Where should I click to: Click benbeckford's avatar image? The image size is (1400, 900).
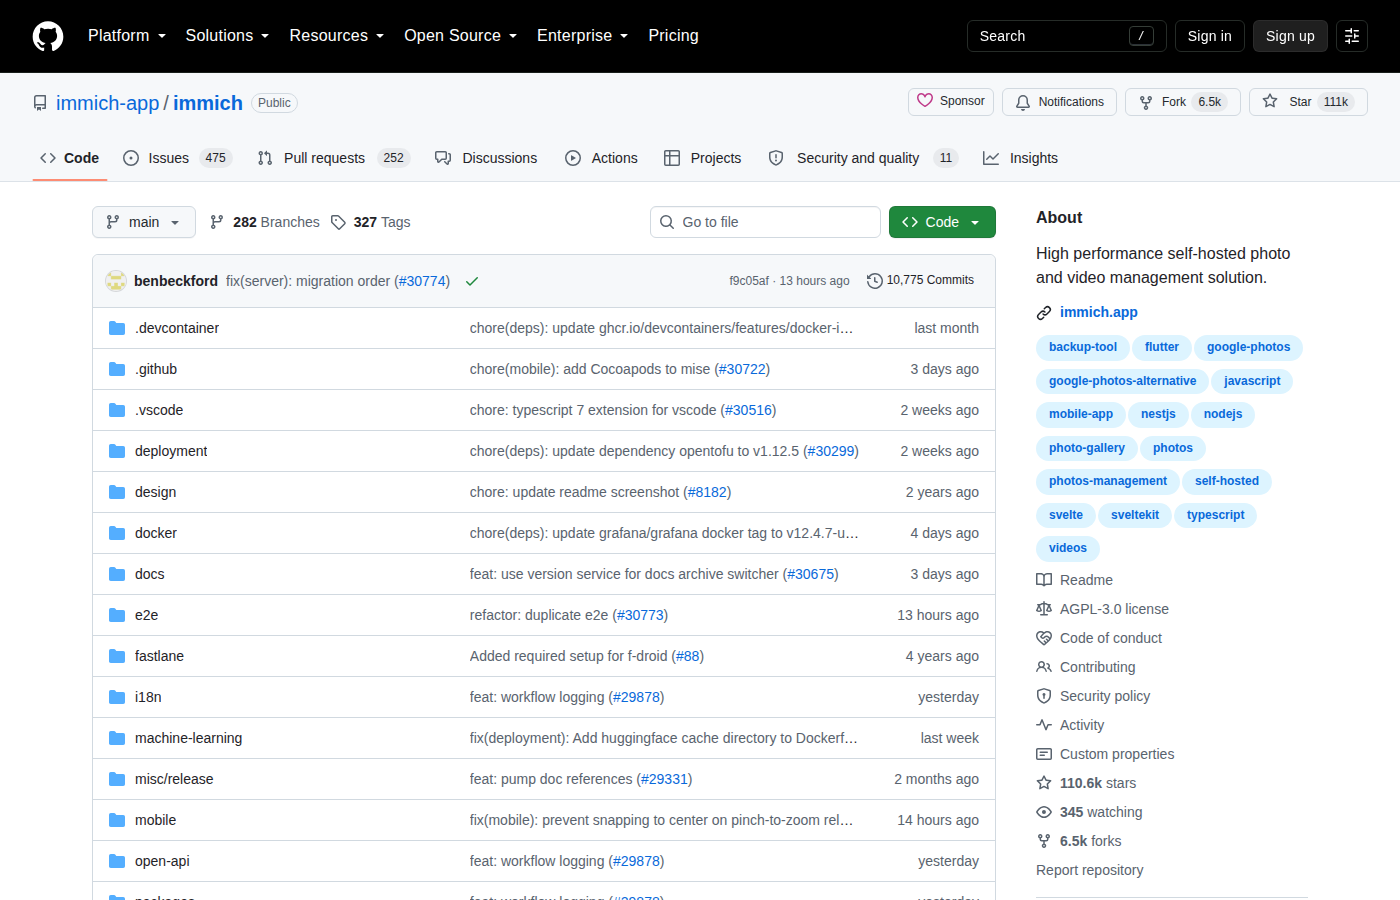click(x=116, y=281)
